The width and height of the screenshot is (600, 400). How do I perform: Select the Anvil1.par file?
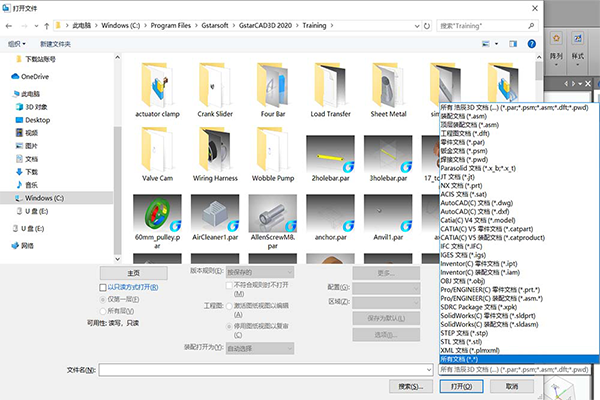tap(388, 218)
